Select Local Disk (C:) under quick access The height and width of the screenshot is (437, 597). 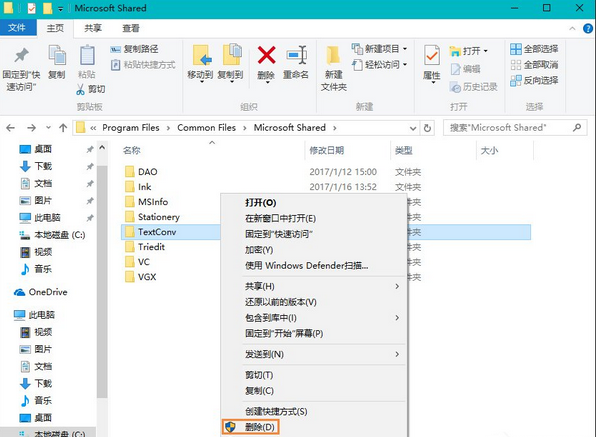[x=52, y=235]
